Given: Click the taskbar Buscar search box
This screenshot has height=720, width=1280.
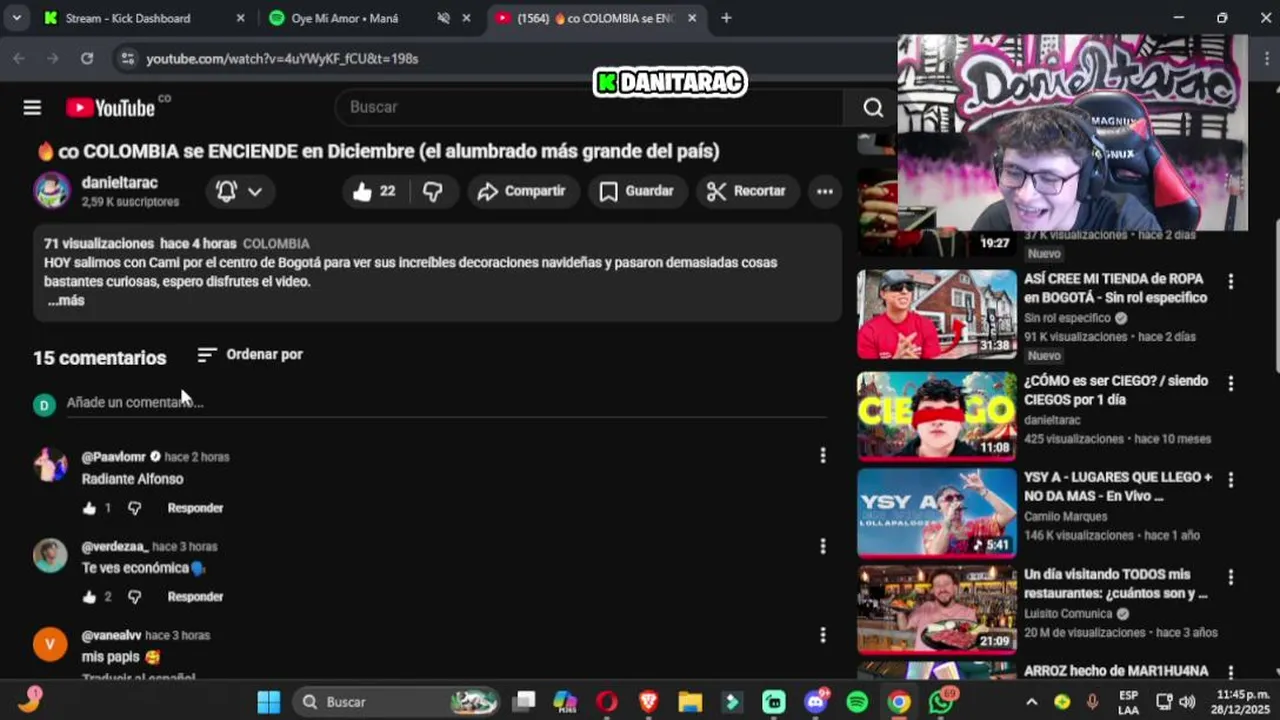Looking at the screenshot, I should 396,702.
